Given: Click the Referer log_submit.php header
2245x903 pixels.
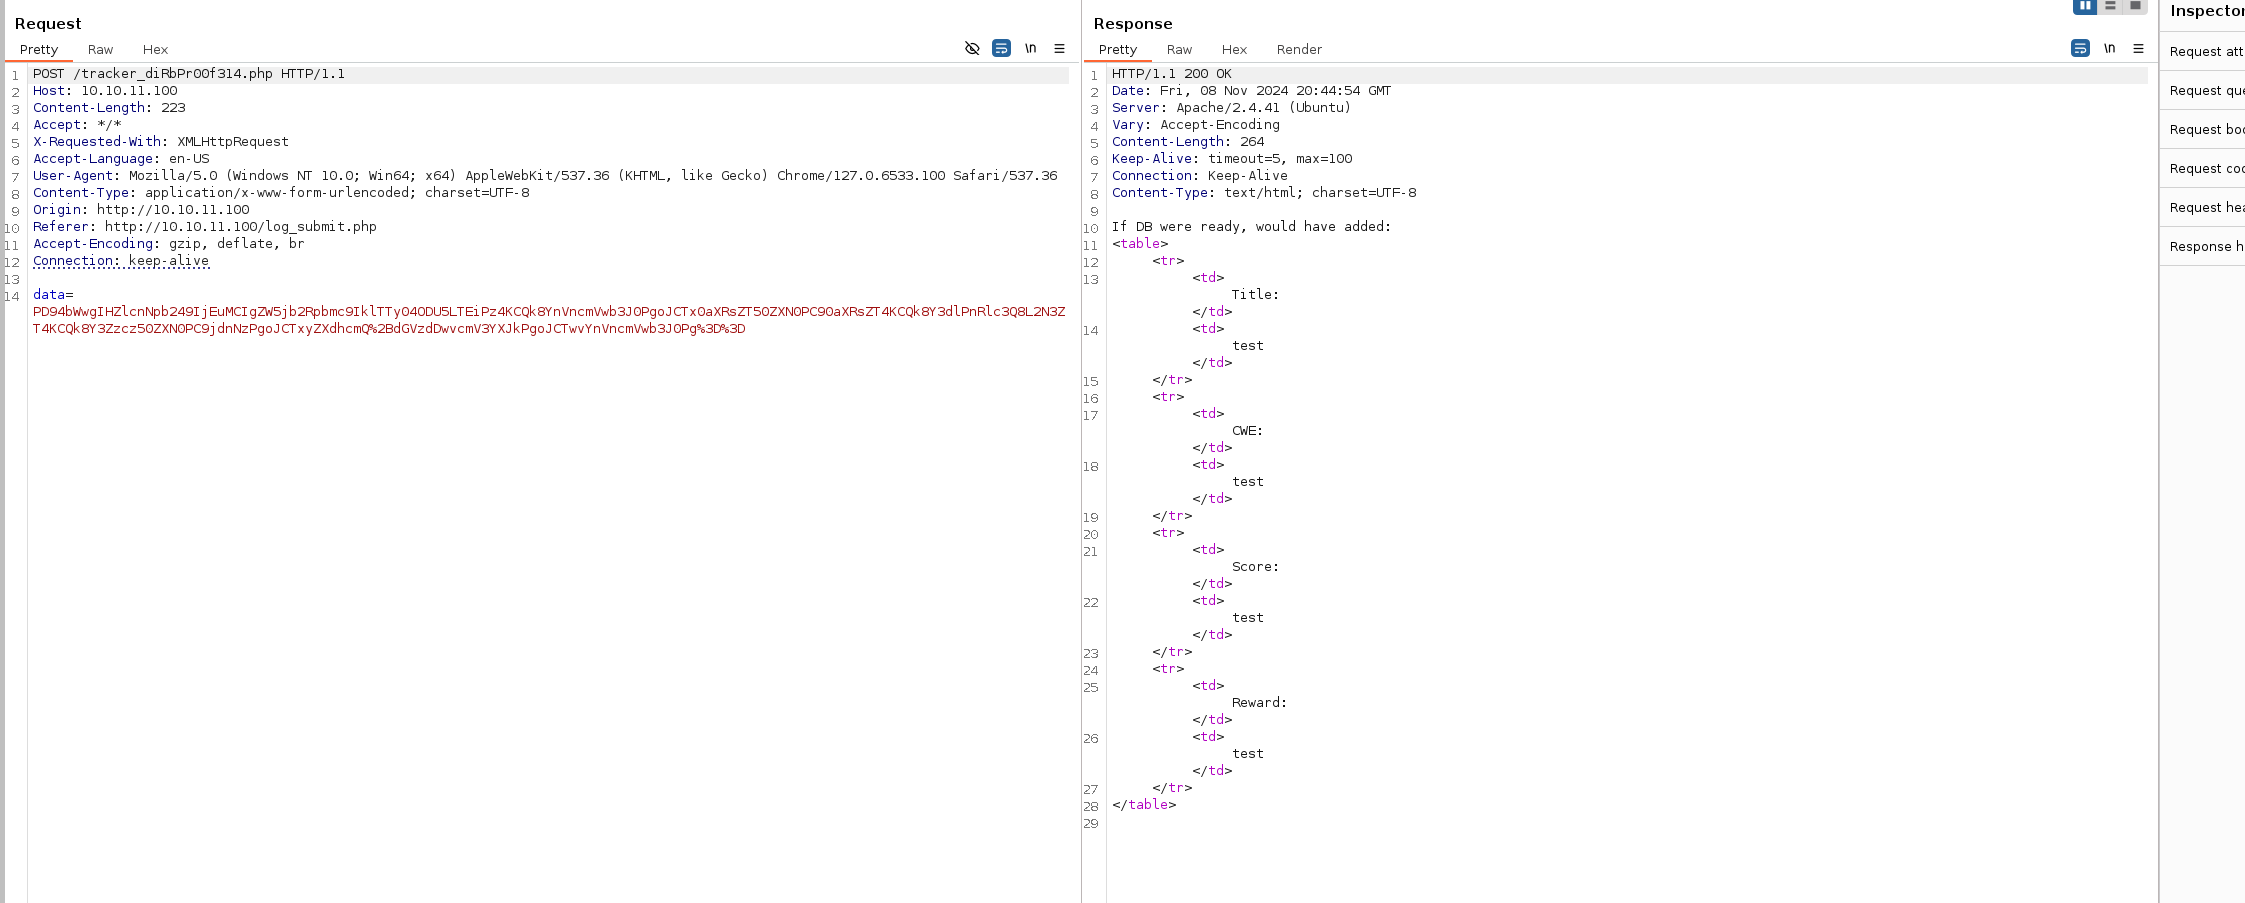Looking at the screenshot, I should [205, 227].
